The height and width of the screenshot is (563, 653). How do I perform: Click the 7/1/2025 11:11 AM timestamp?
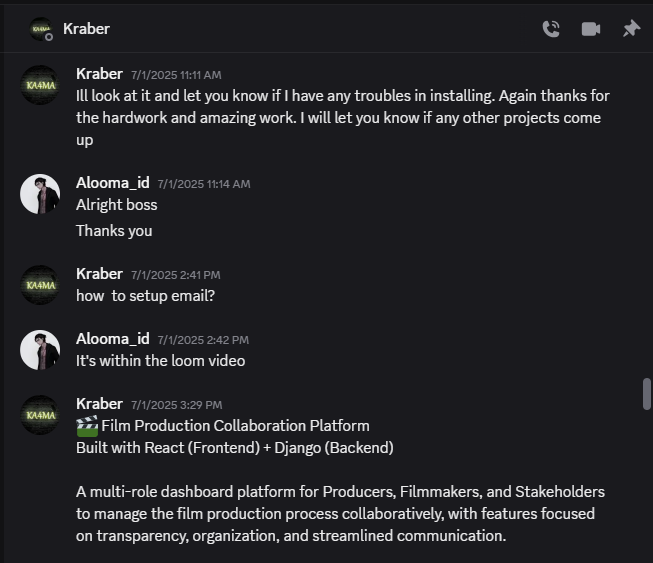tap(176, 75)
